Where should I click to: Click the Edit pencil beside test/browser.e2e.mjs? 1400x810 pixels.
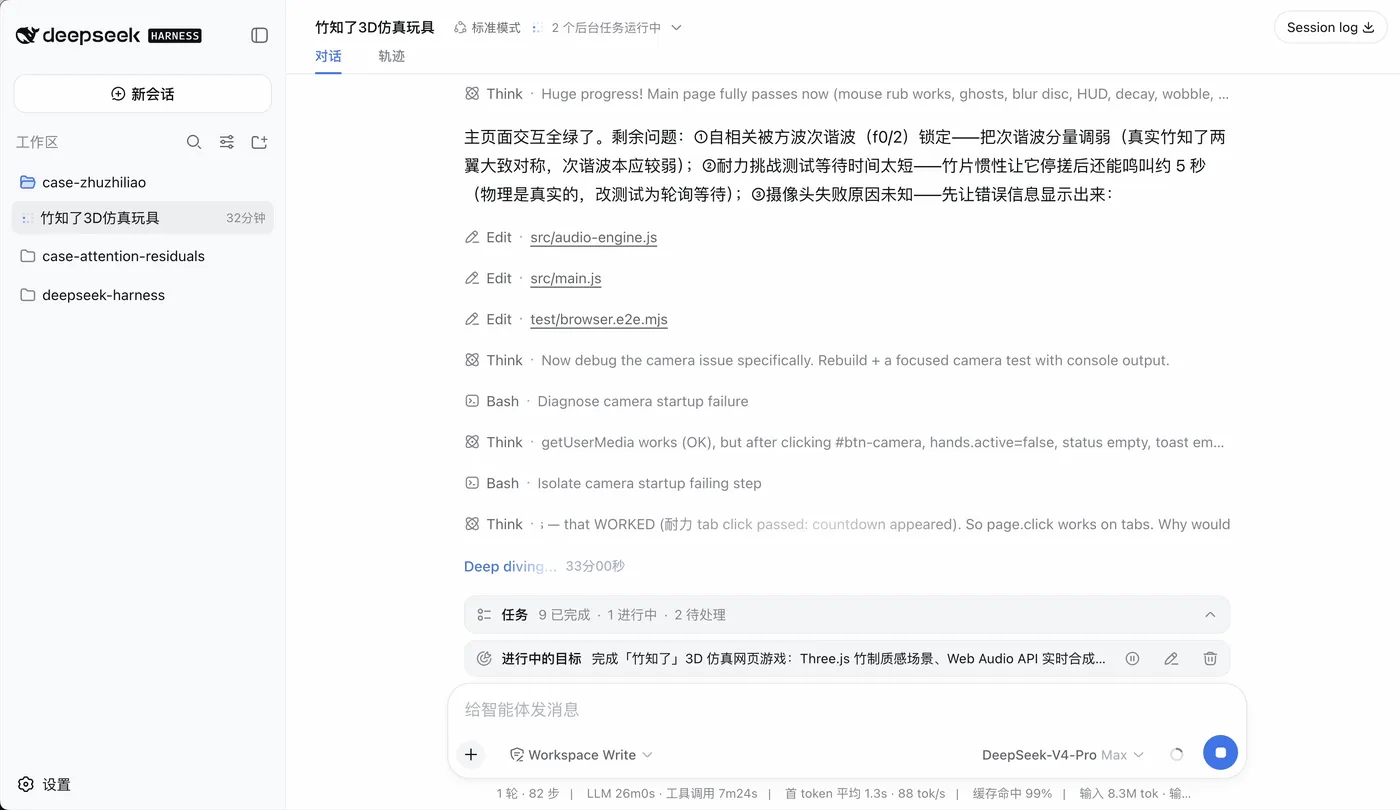tap(472, 319)
